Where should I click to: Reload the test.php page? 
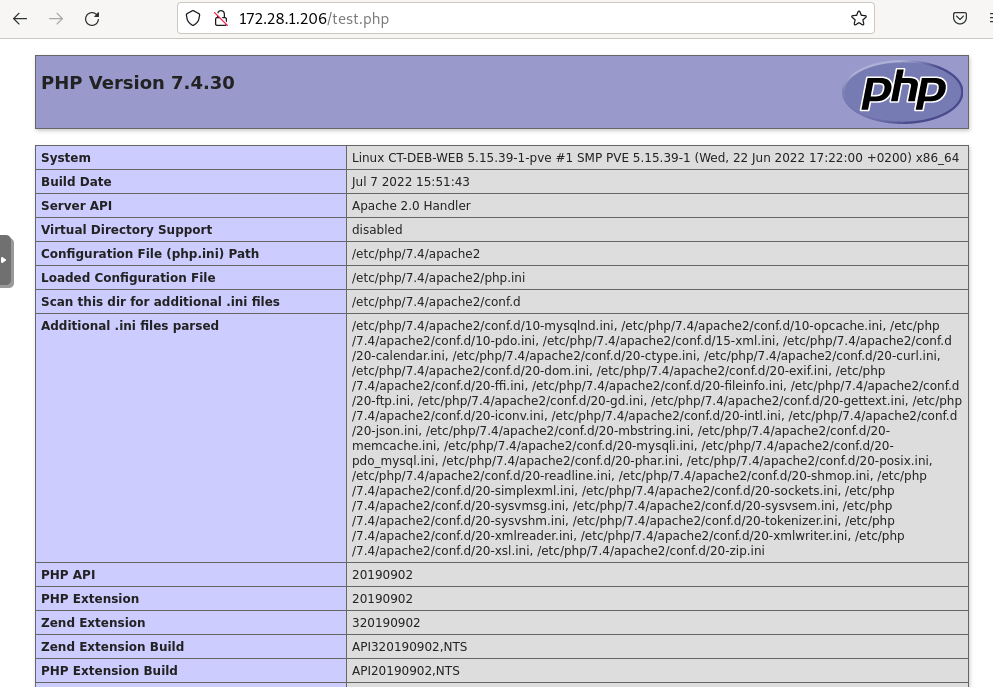point(92,18)
